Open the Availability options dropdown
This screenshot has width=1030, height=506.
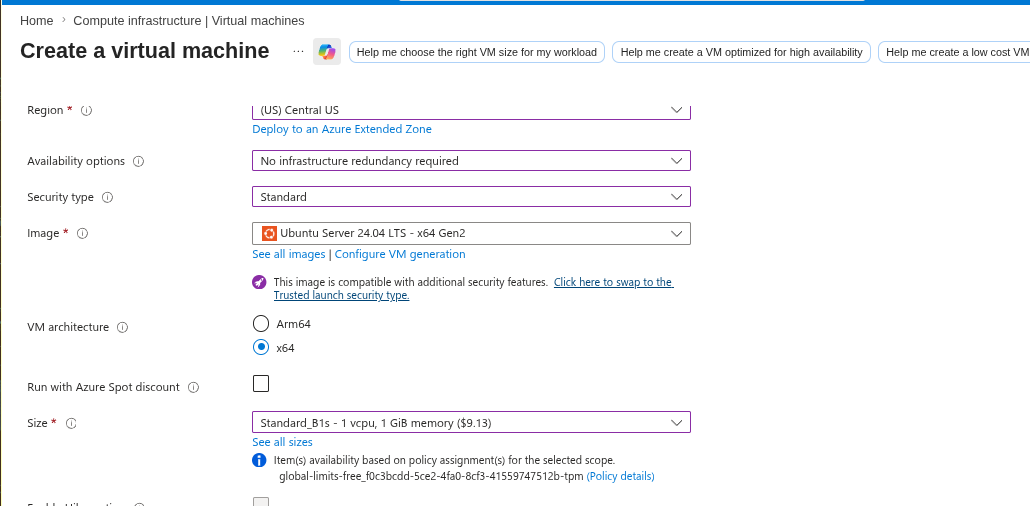(x=471, y=160)
